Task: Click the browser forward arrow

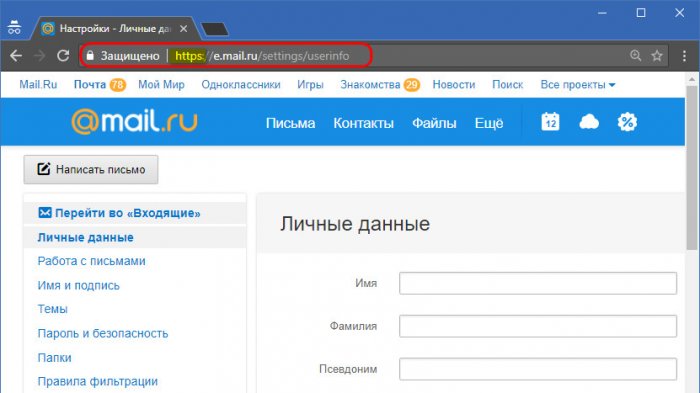Action: coord(39,56)
